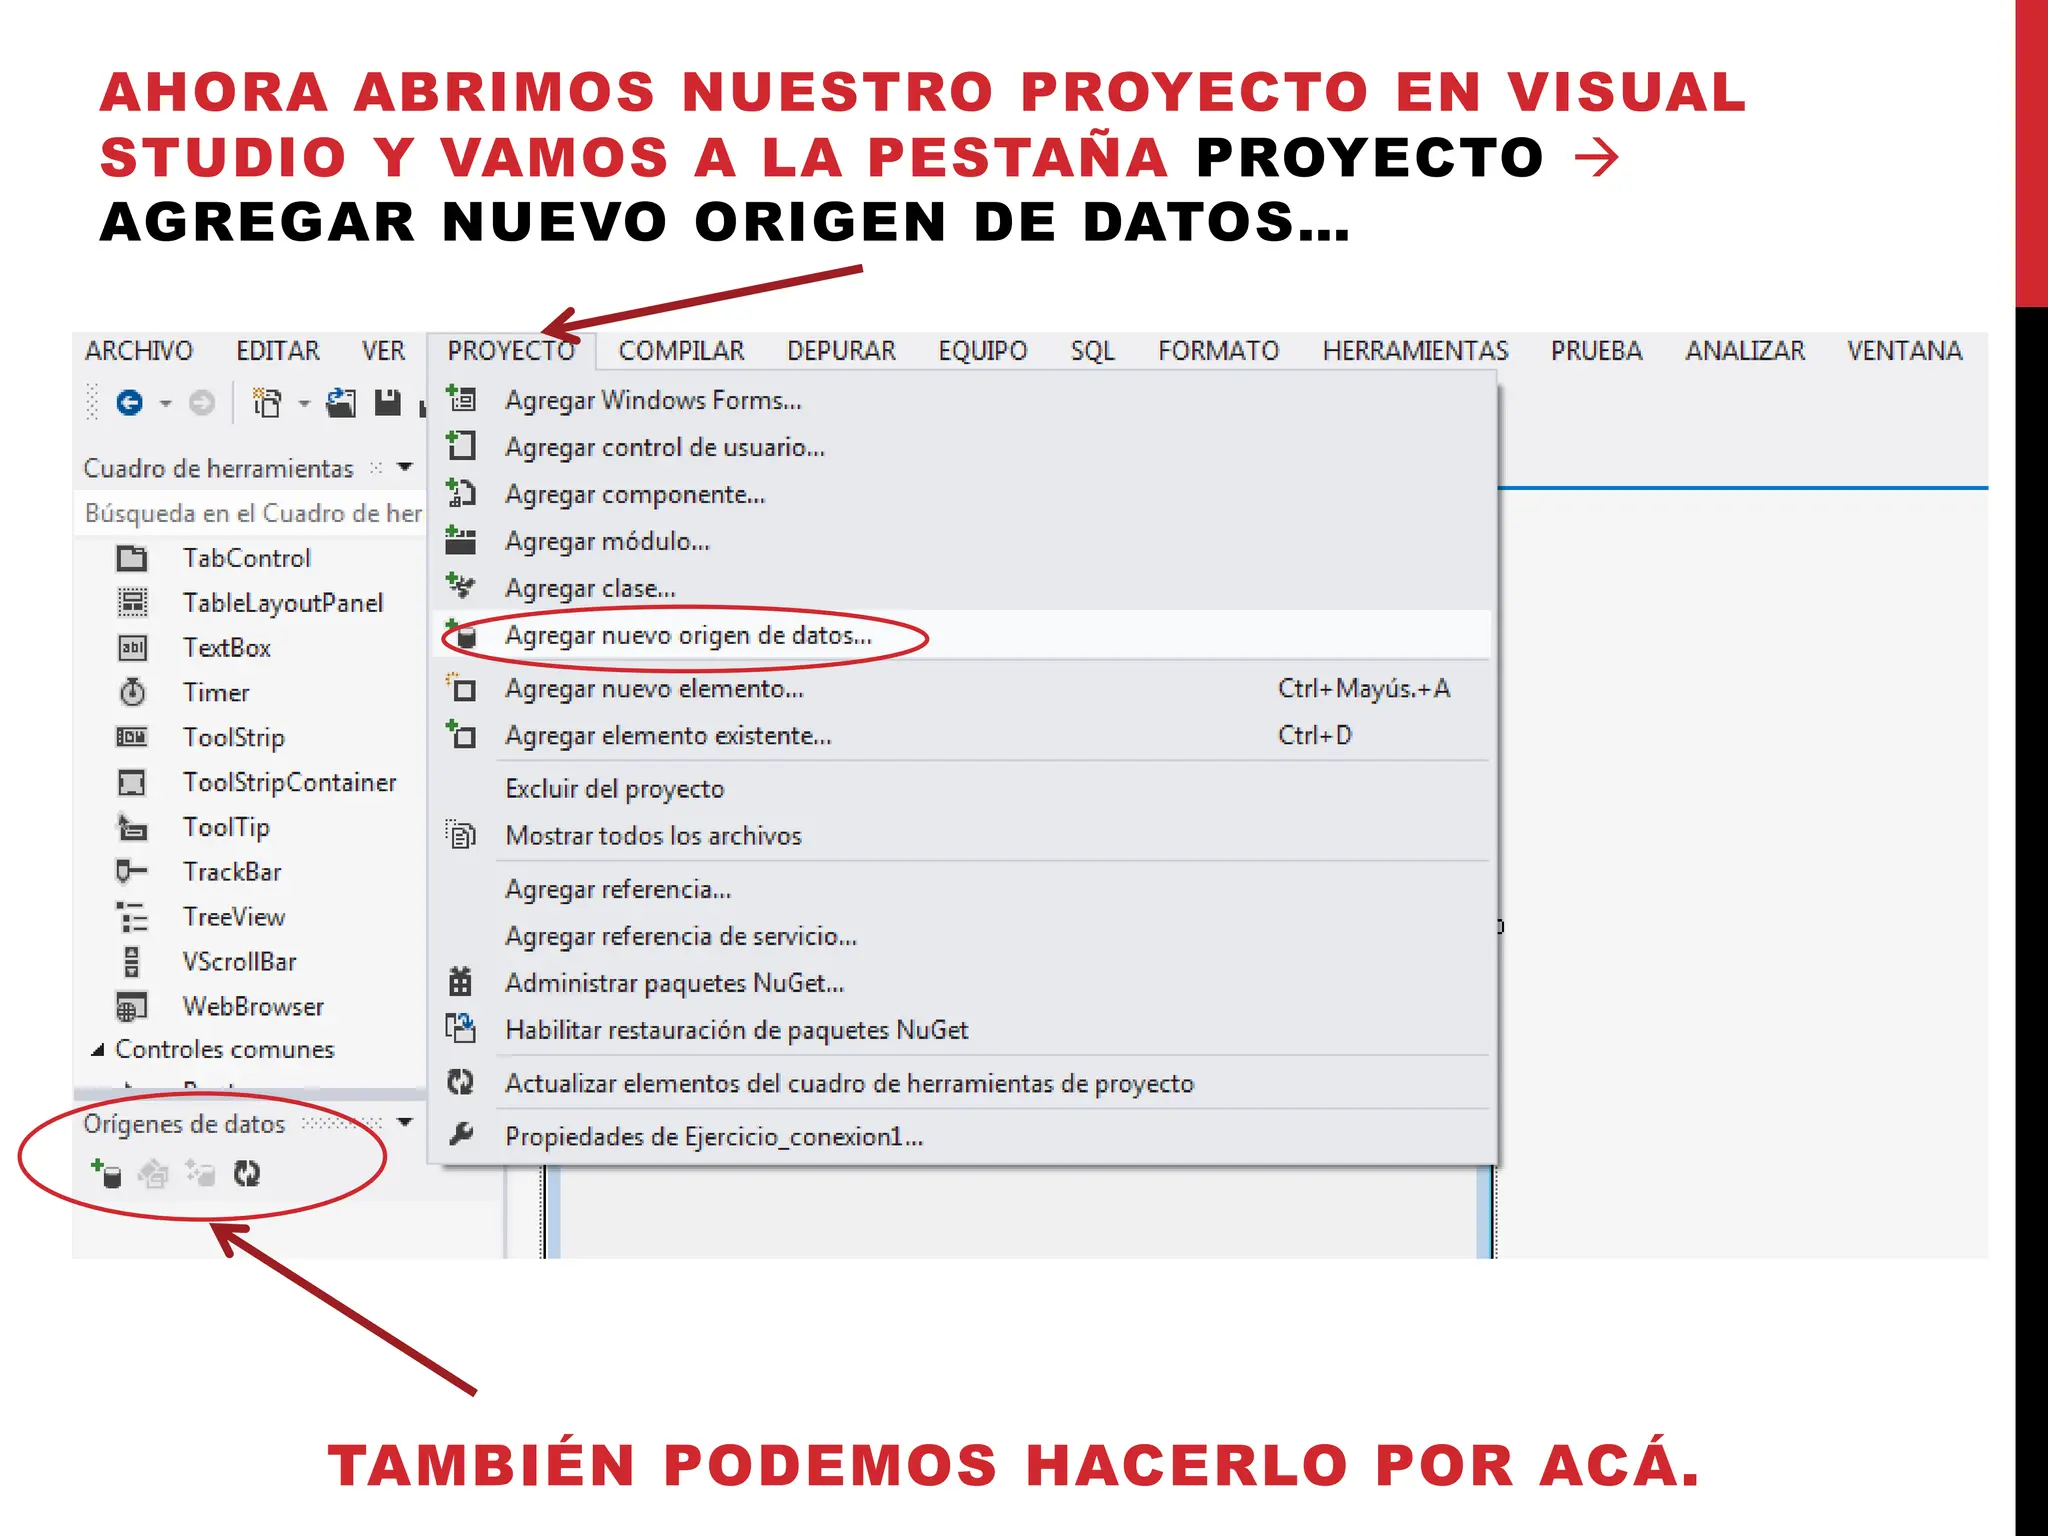Image resolution: width=2048 pixels, height=1536 pixels.
Task: Click the TreeView control icon
Action: [x=132, y=916]
